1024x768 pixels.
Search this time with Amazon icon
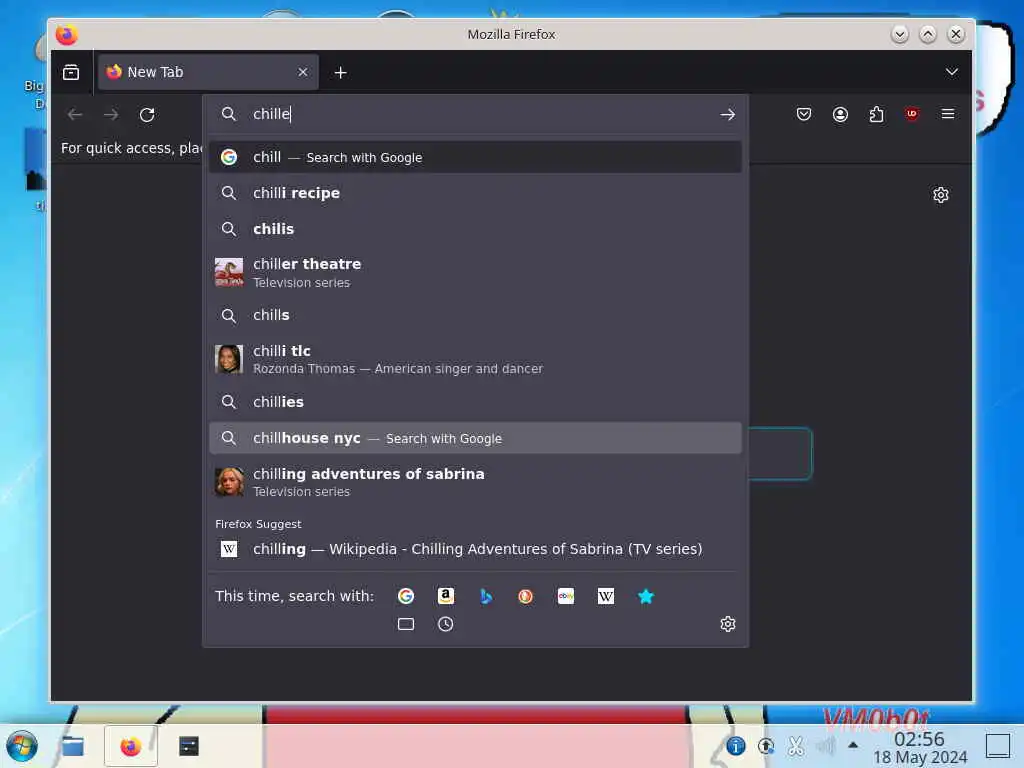[x=445, y=596]
